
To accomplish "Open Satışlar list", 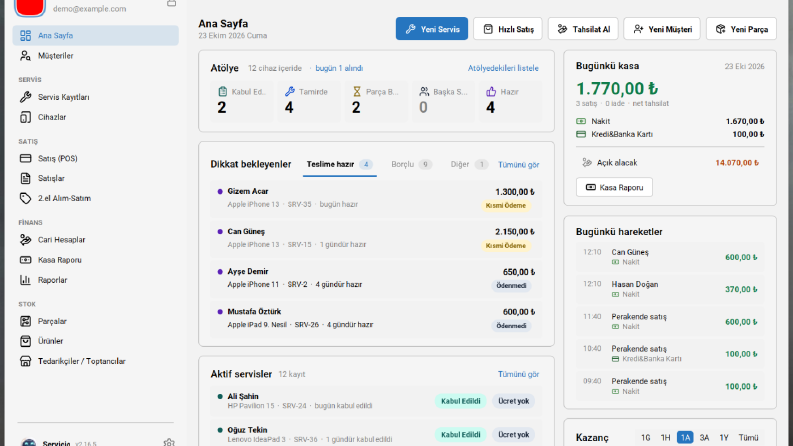I will pos(96,179).
